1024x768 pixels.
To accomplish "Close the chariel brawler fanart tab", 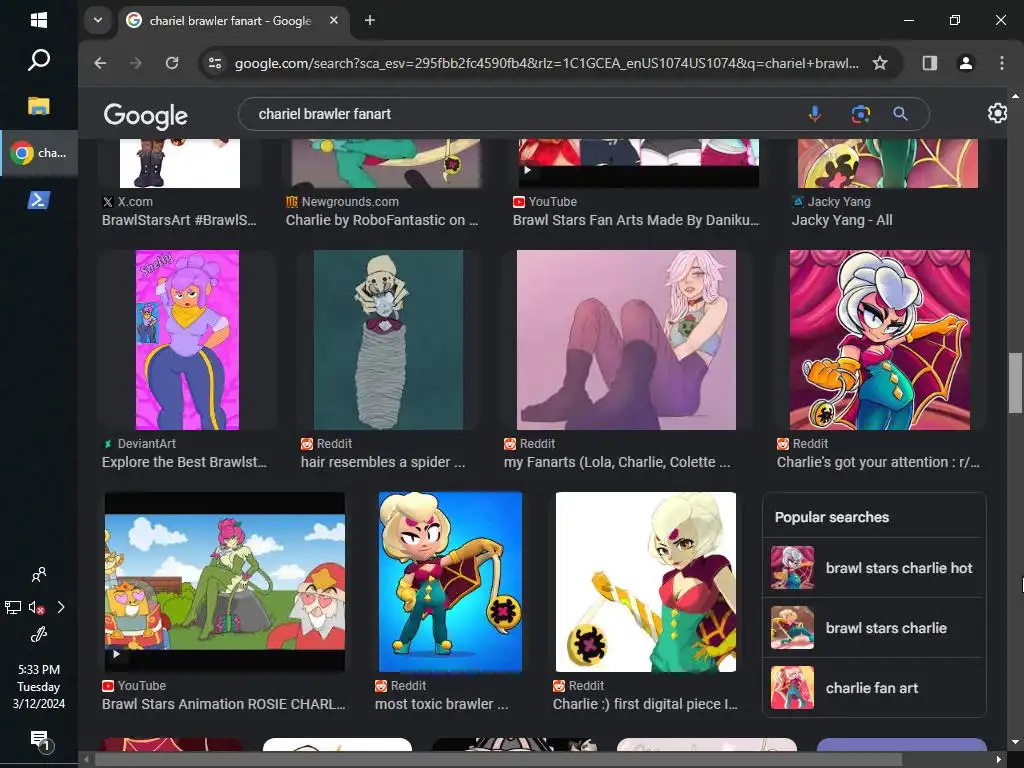I will pos(334,20).
